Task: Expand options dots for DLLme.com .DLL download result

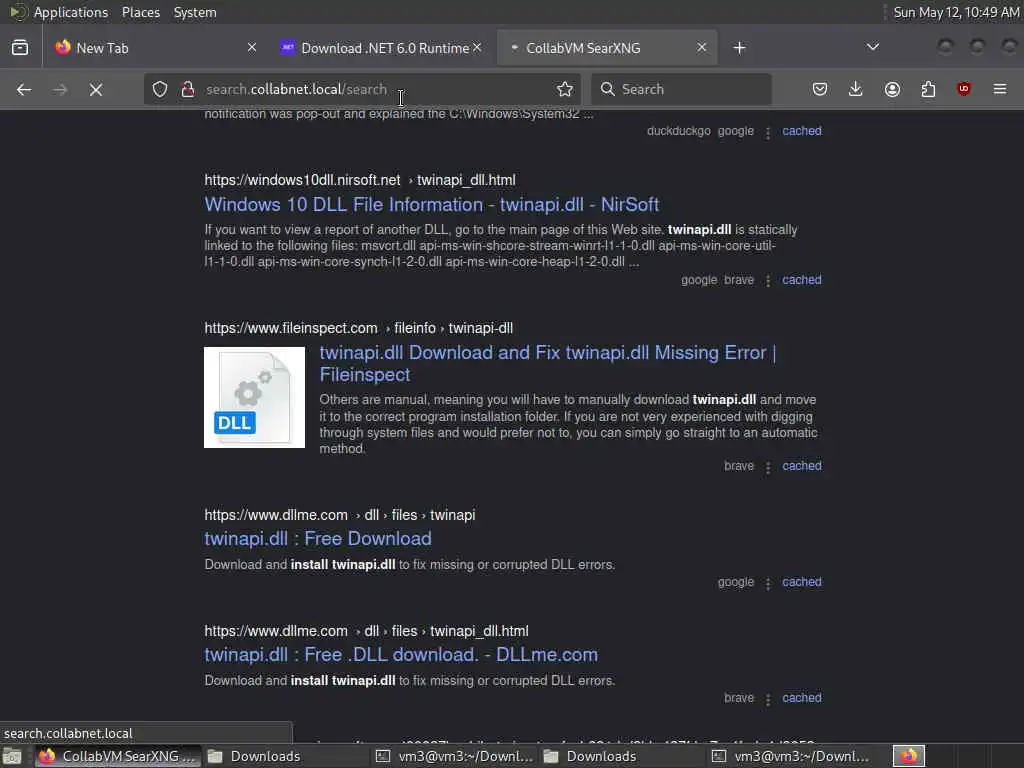Action: click(768, 699)
